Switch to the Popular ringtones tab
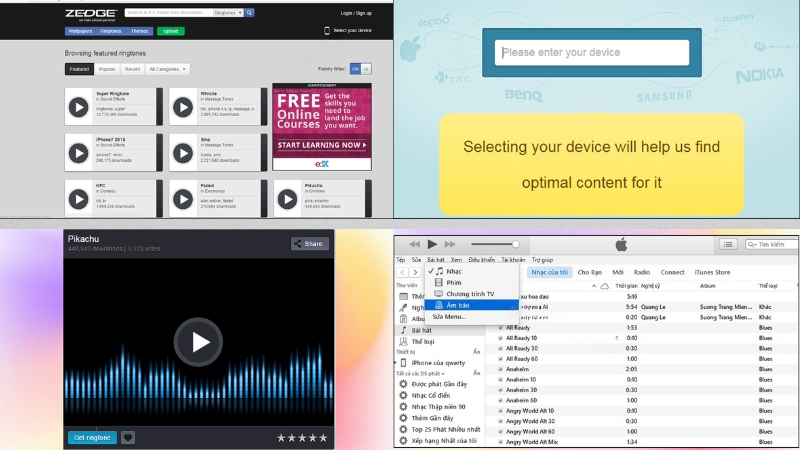 coord(107,69)
